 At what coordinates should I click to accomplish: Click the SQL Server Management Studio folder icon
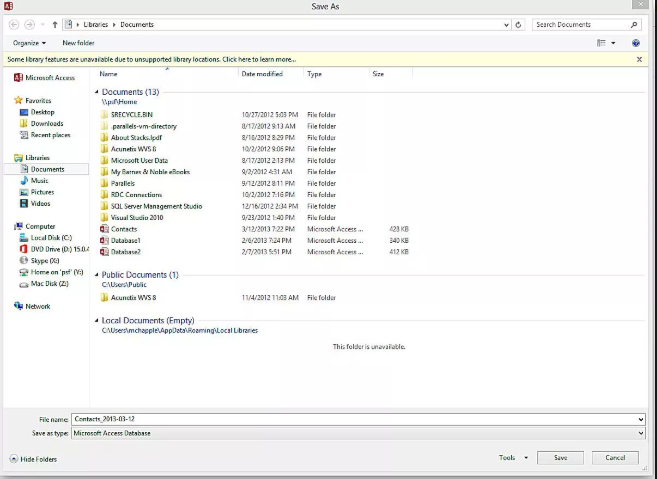(x=104, y=206)
